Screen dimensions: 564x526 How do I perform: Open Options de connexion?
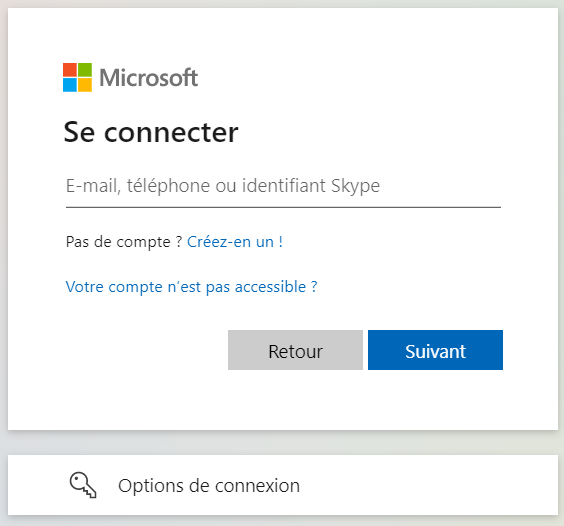[x=283, y=485]
